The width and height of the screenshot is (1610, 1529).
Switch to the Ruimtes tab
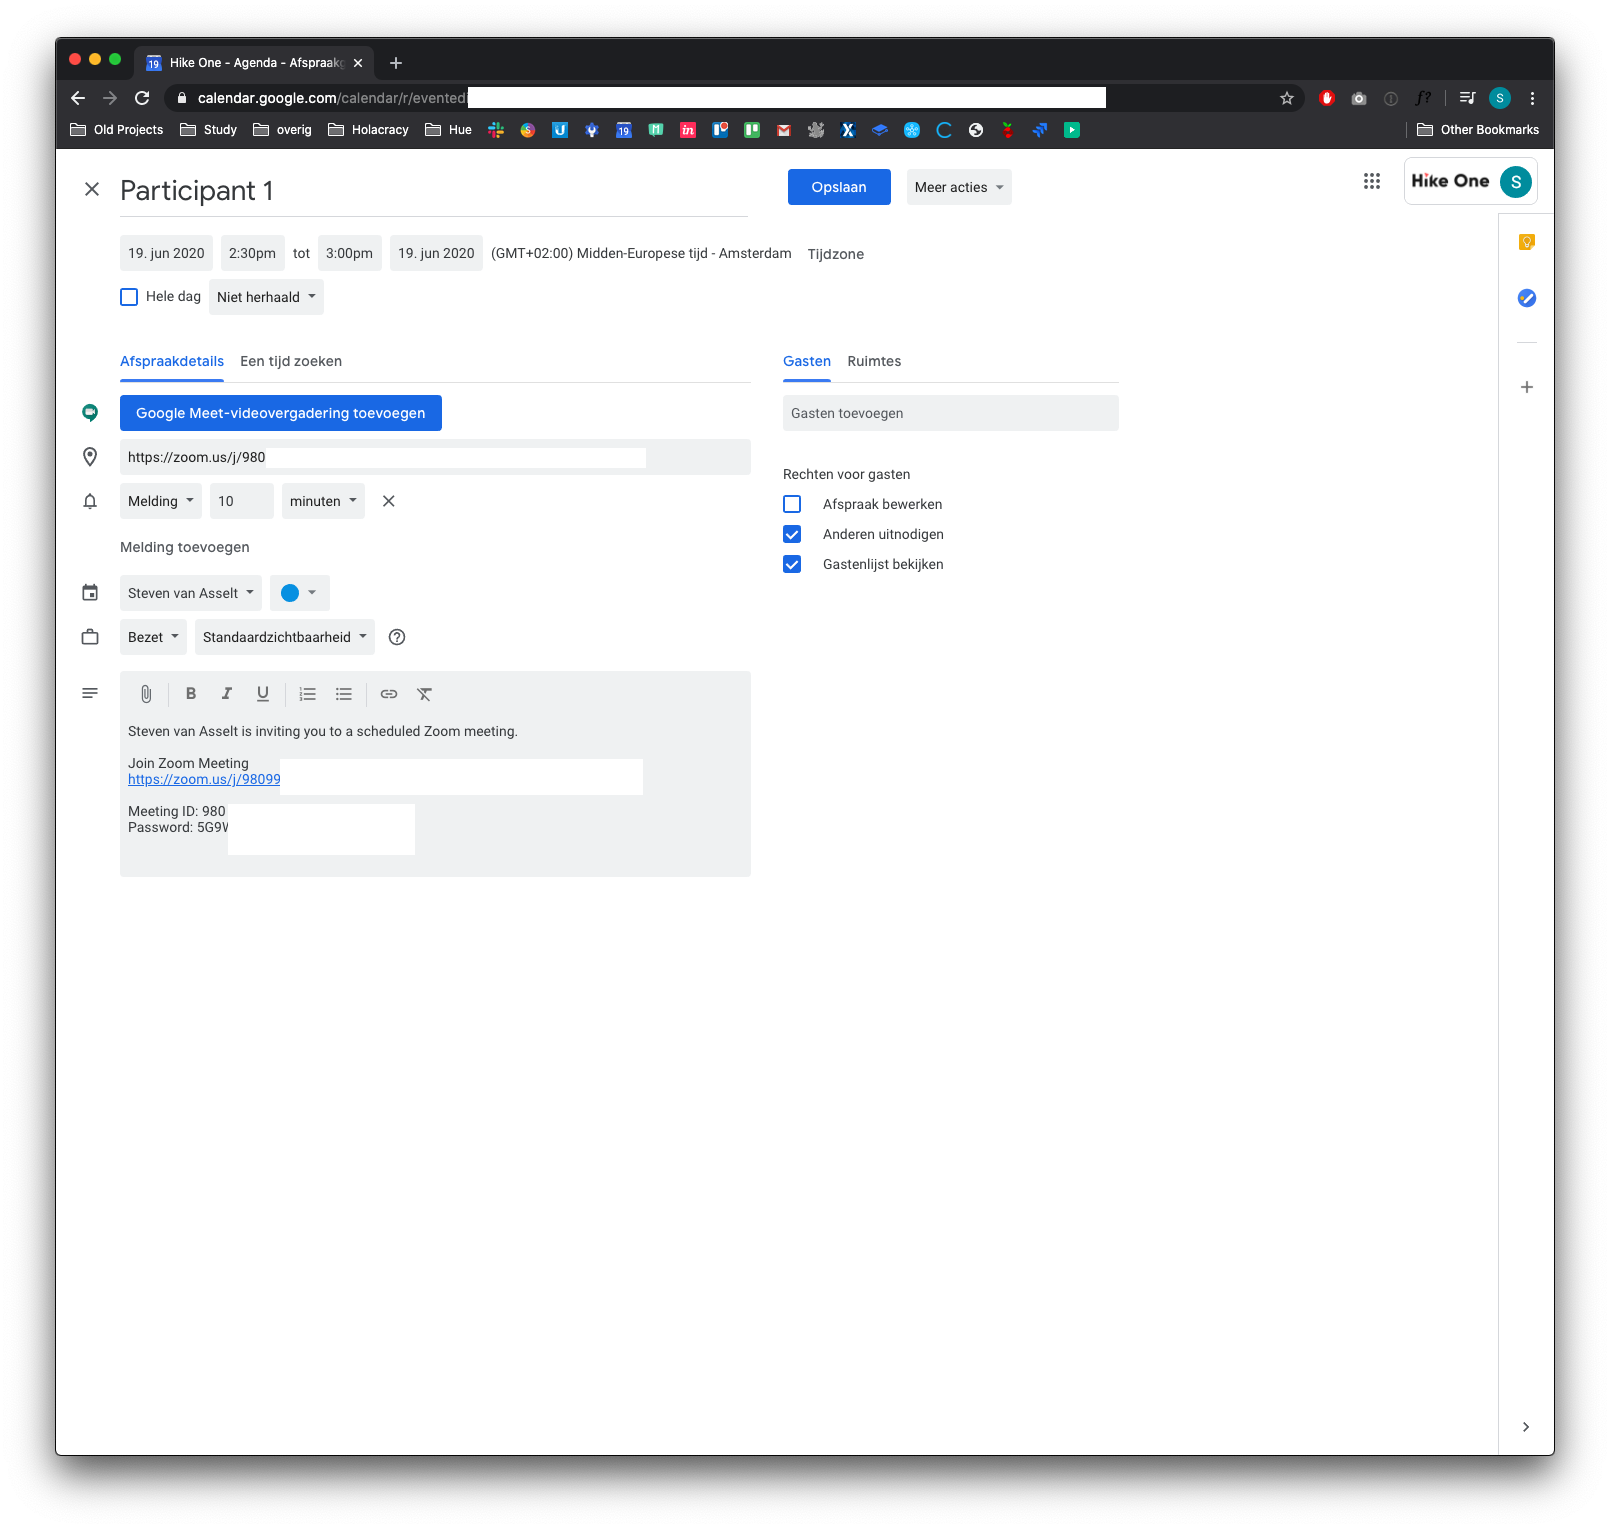pos(874,361)
